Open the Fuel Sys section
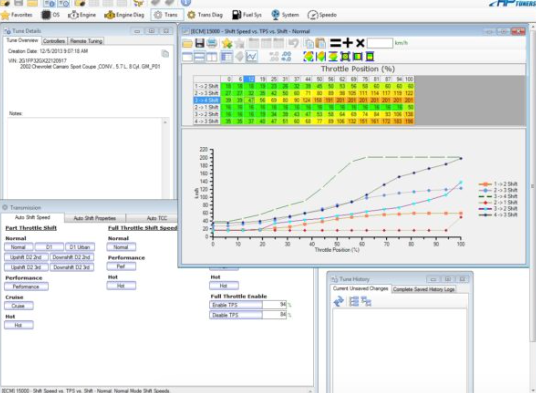This screenshot has width=536, height=393. [246, 15]
